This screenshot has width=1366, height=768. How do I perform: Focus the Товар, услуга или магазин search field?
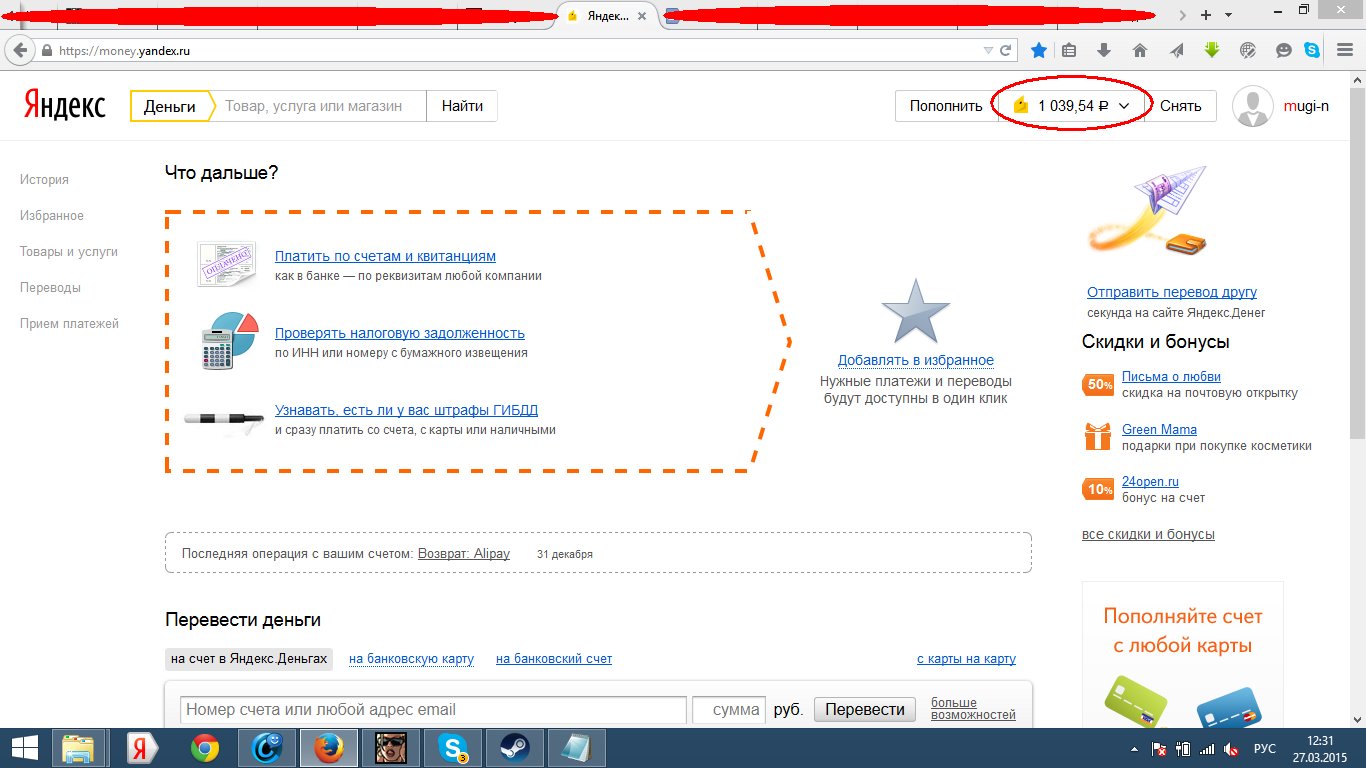[320, 106]
